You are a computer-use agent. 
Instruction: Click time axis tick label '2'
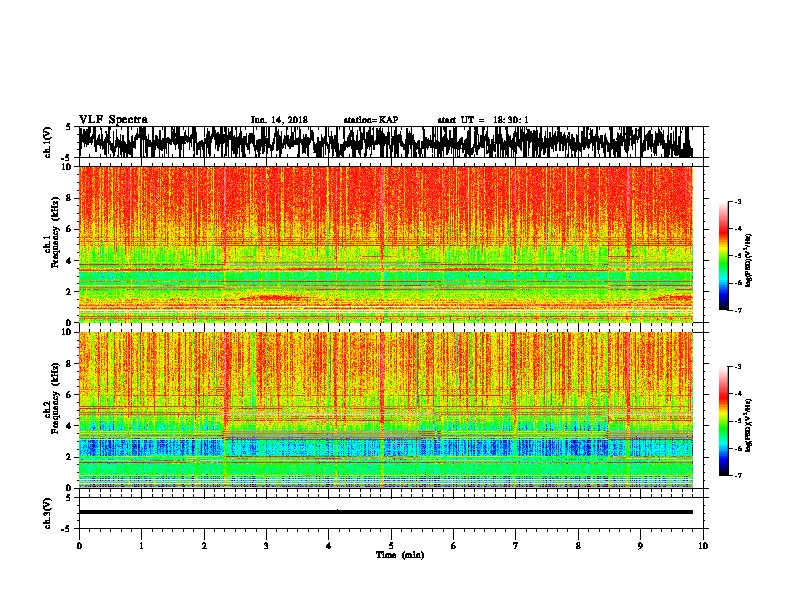(x=204, y=546)
